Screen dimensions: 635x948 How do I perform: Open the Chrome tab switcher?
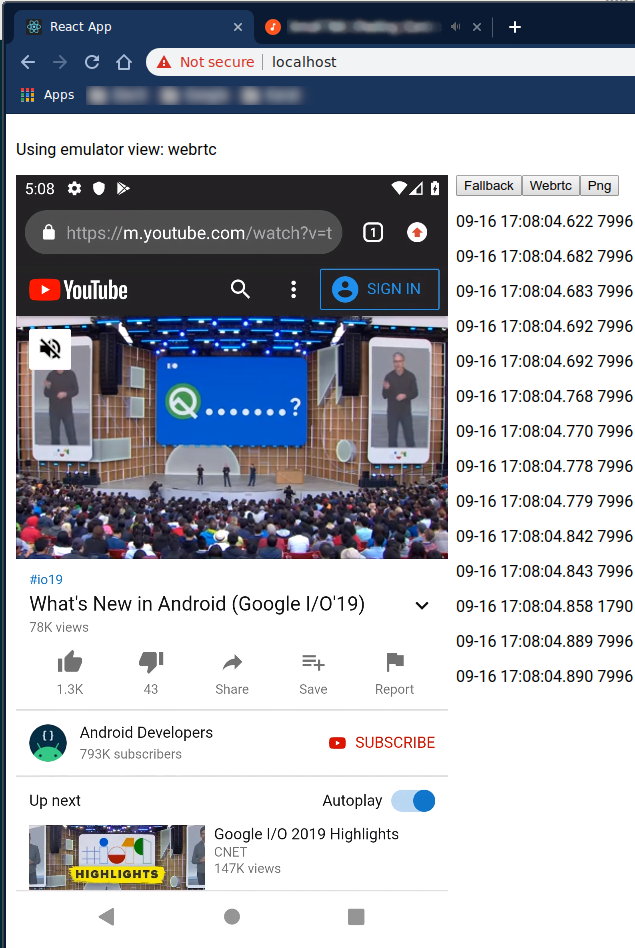[x=373, y=232]
